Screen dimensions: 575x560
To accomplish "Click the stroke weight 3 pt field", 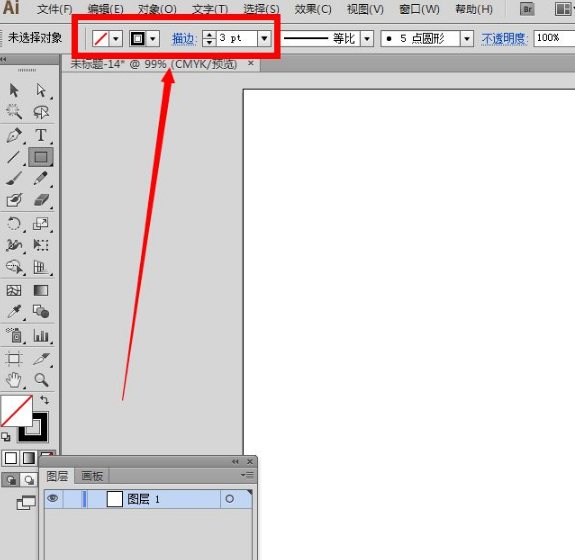I will 237,39.
